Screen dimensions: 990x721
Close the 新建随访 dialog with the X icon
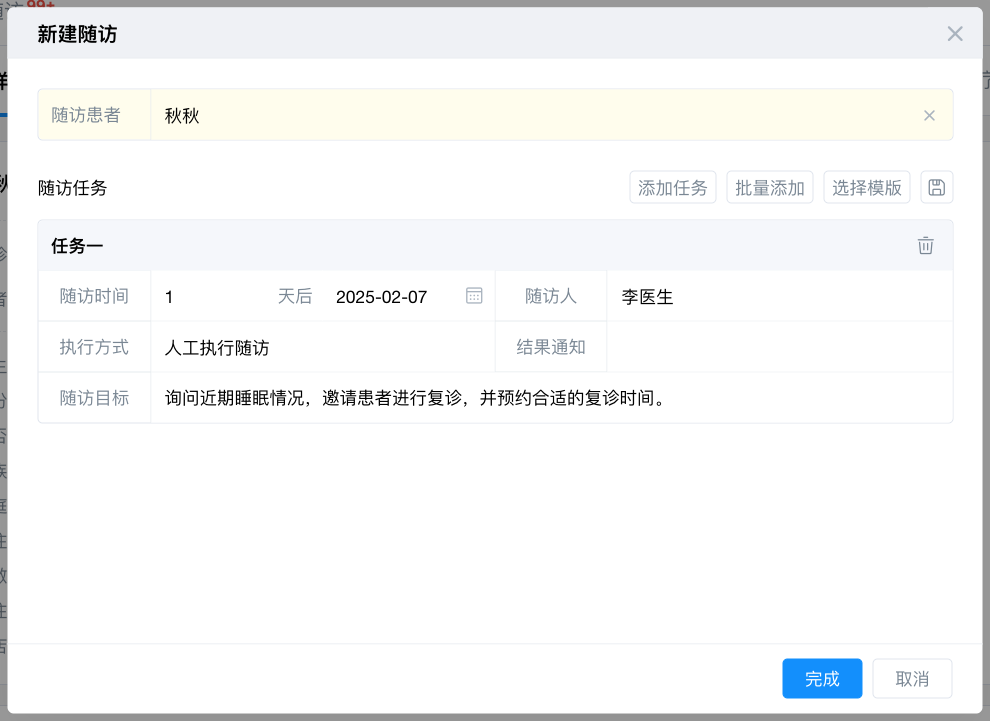point(955,34)
